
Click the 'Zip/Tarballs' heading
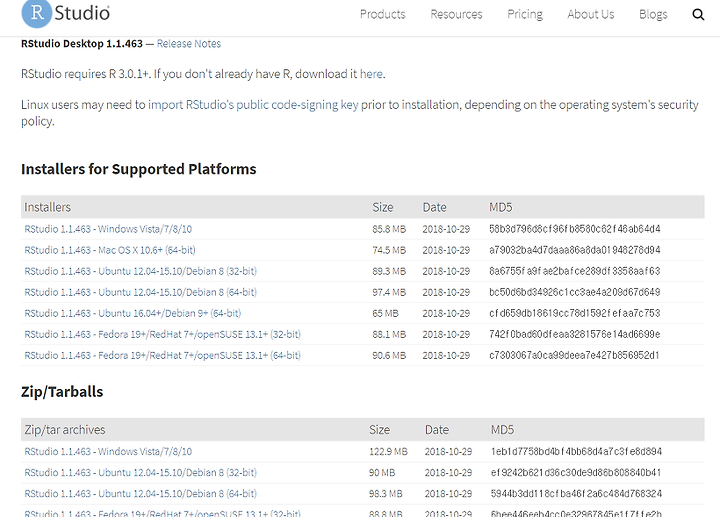pos(62,392)
